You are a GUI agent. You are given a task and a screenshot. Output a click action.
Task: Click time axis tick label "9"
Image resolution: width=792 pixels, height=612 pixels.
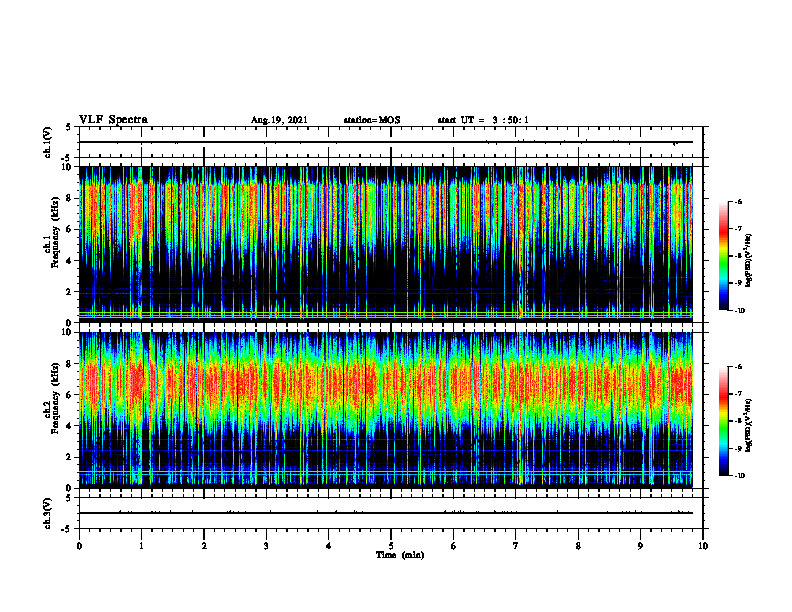point(640,546)
